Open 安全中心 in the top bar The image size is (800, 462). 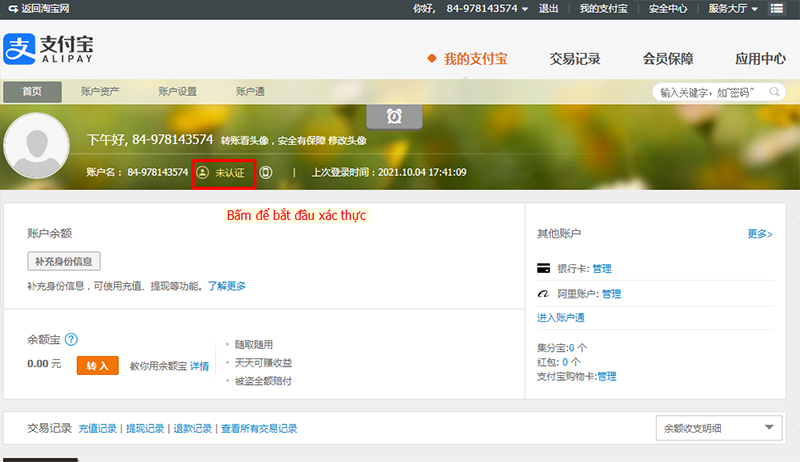click(668, 9)
